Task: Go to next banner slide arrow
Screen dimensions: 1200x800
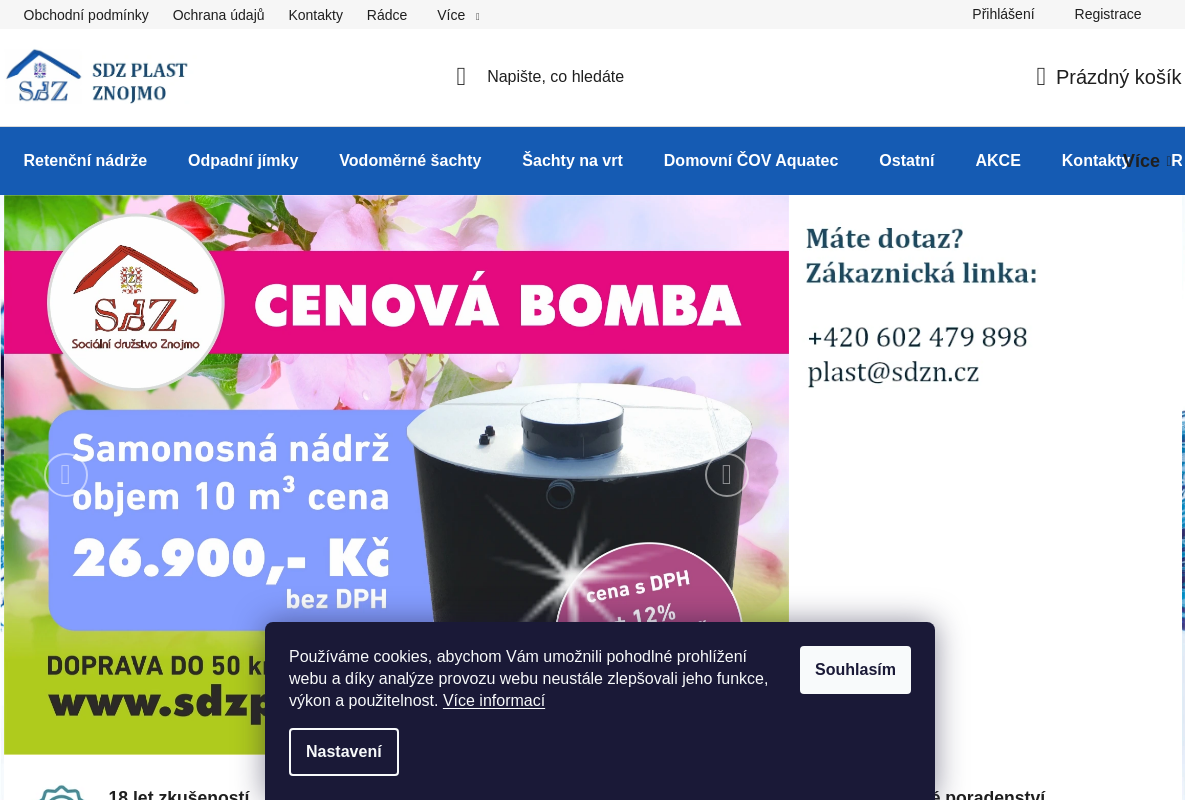Action: click(x=727, y=475)
